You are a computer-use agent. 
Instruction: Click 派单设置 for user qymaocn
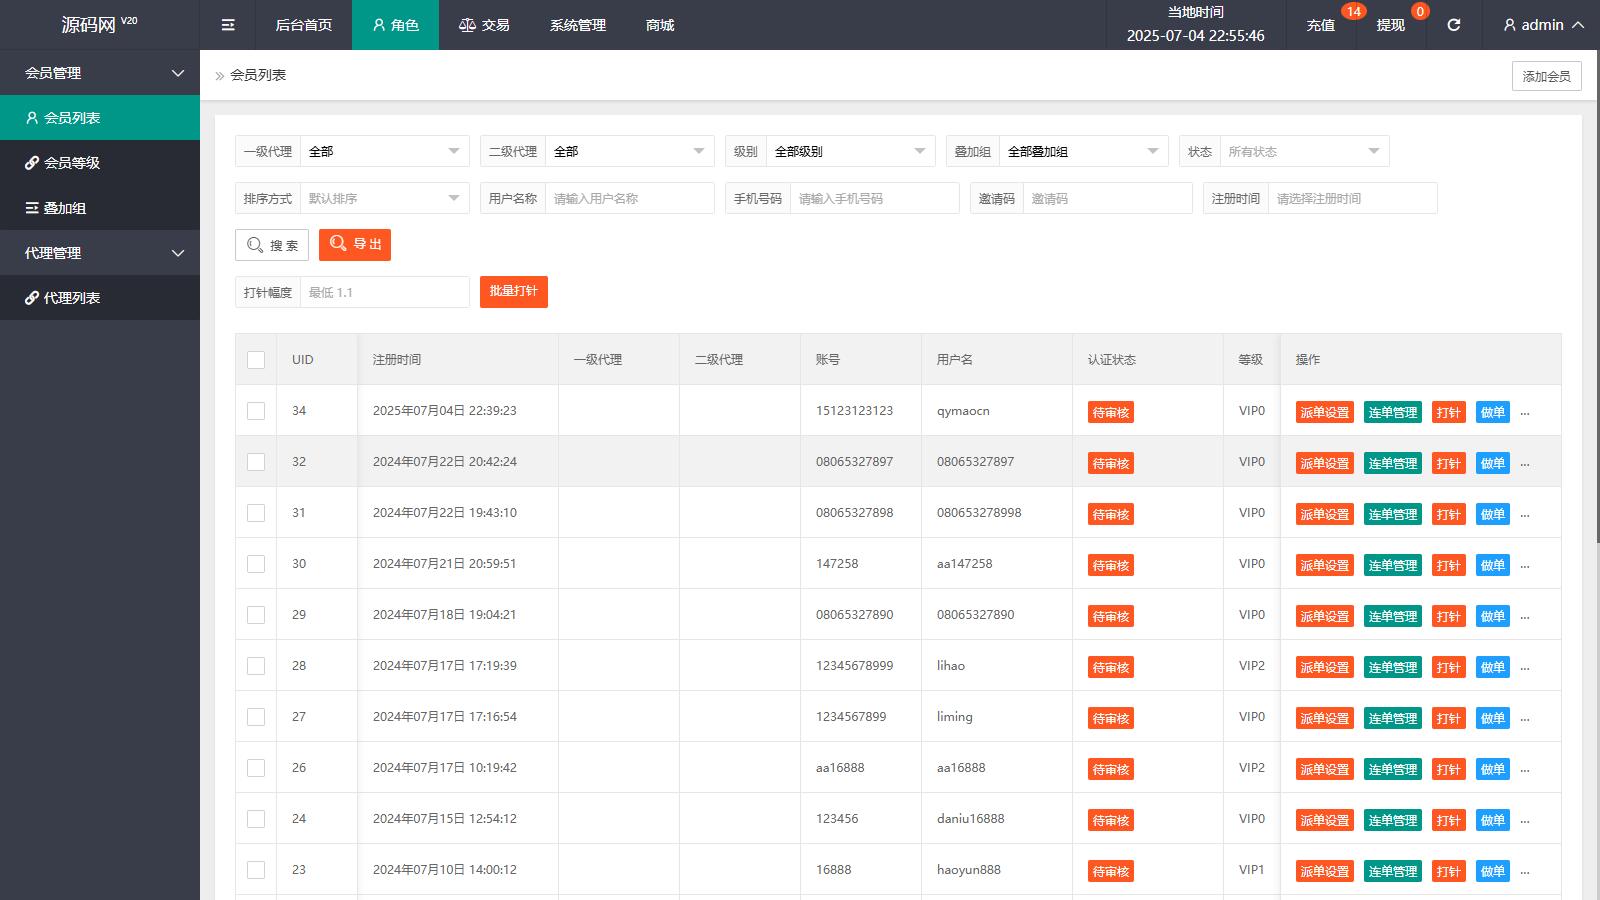(1325, 412)
